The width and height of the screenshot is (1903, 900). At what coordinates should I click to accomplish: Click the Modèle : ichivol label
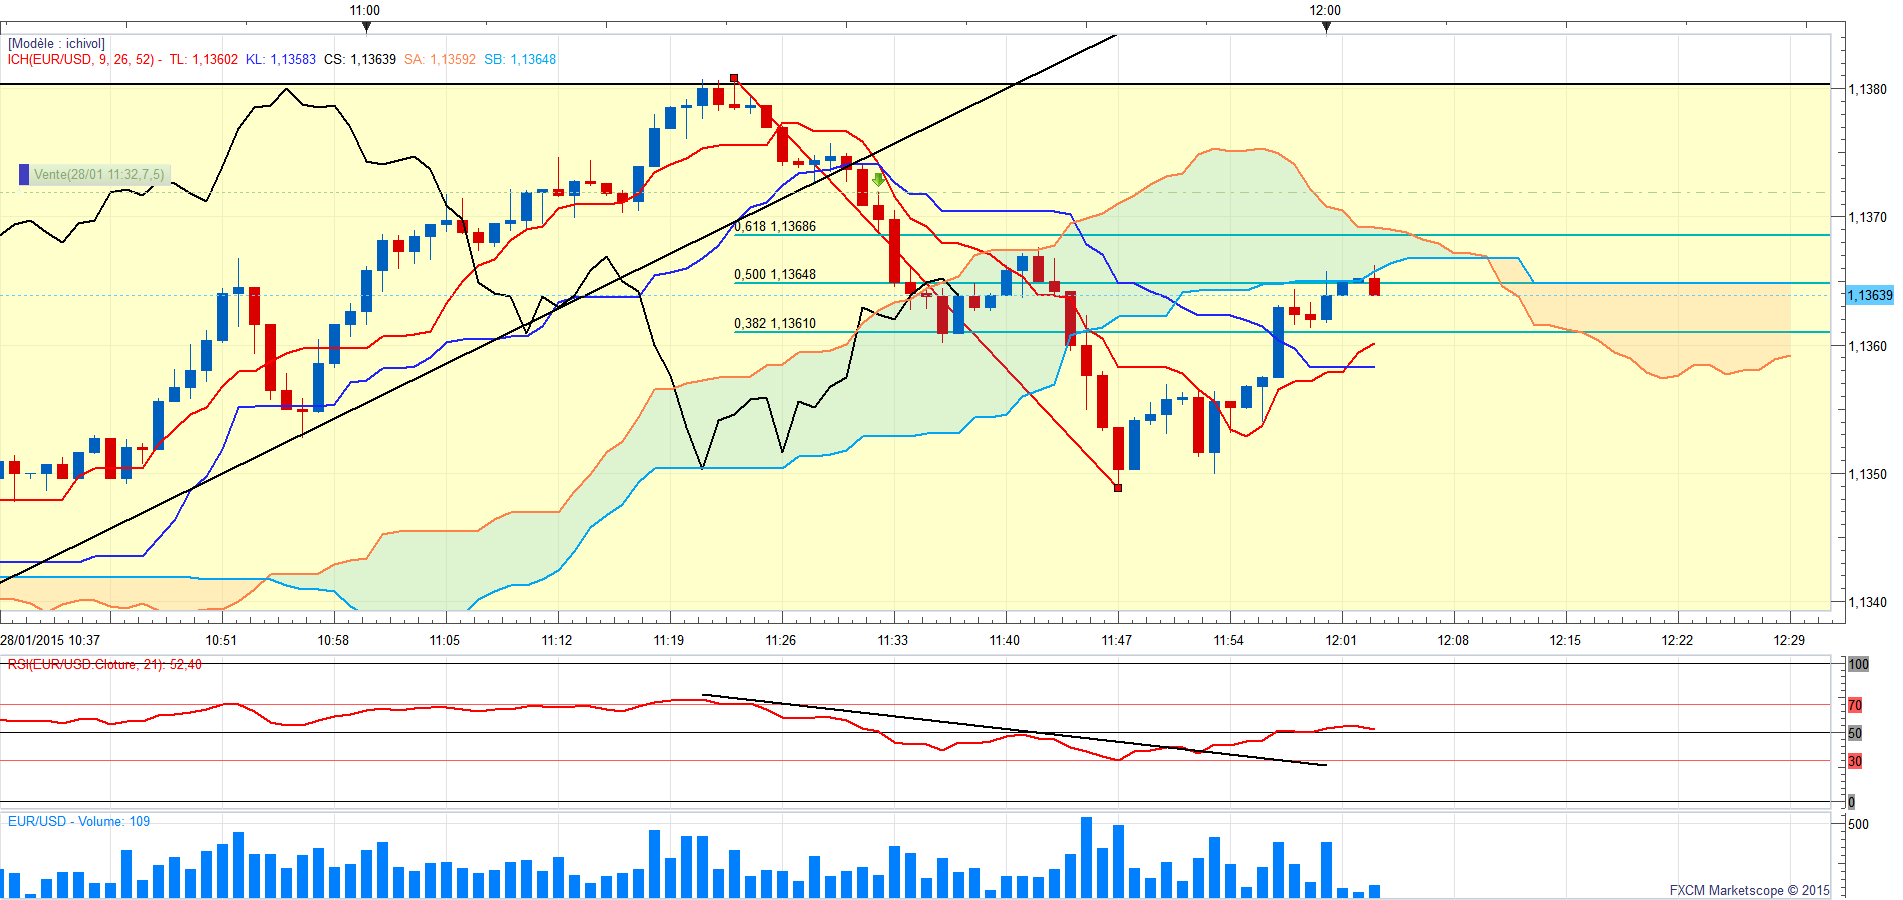pyautogui.click(x=57, y=44)
